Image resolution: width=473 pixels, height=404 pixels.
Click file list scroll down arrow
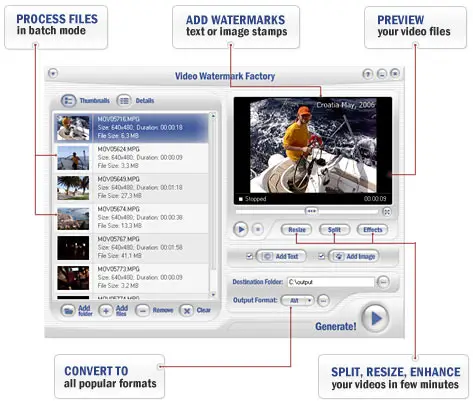[213, 295]
